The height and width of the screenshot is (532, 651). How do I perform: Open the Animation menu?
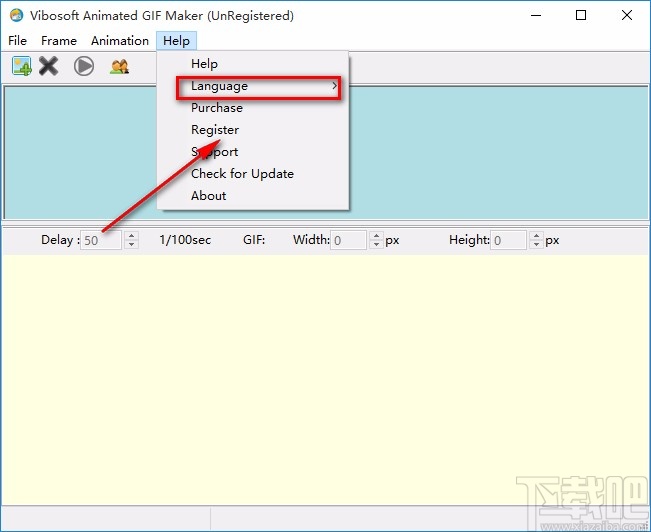point(120,41)
